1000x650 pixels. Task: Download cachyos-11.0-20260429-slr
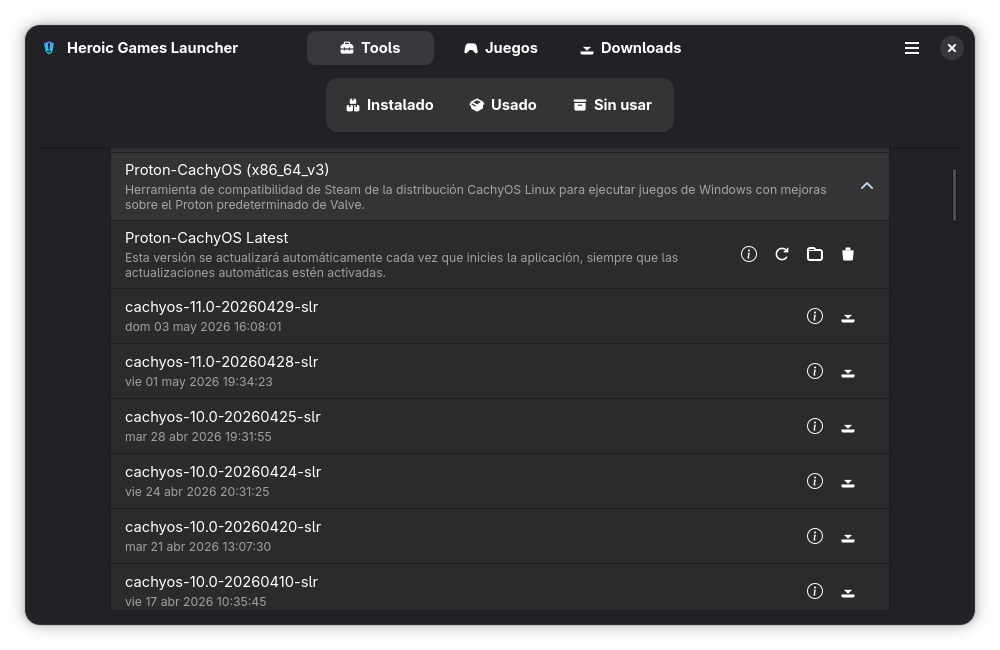(848, 317)
